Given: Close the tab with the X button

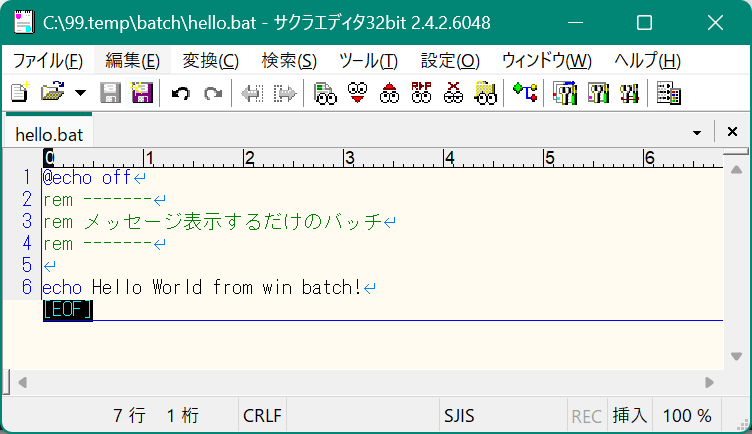Looking at the screenshot, I should (731, 133).
